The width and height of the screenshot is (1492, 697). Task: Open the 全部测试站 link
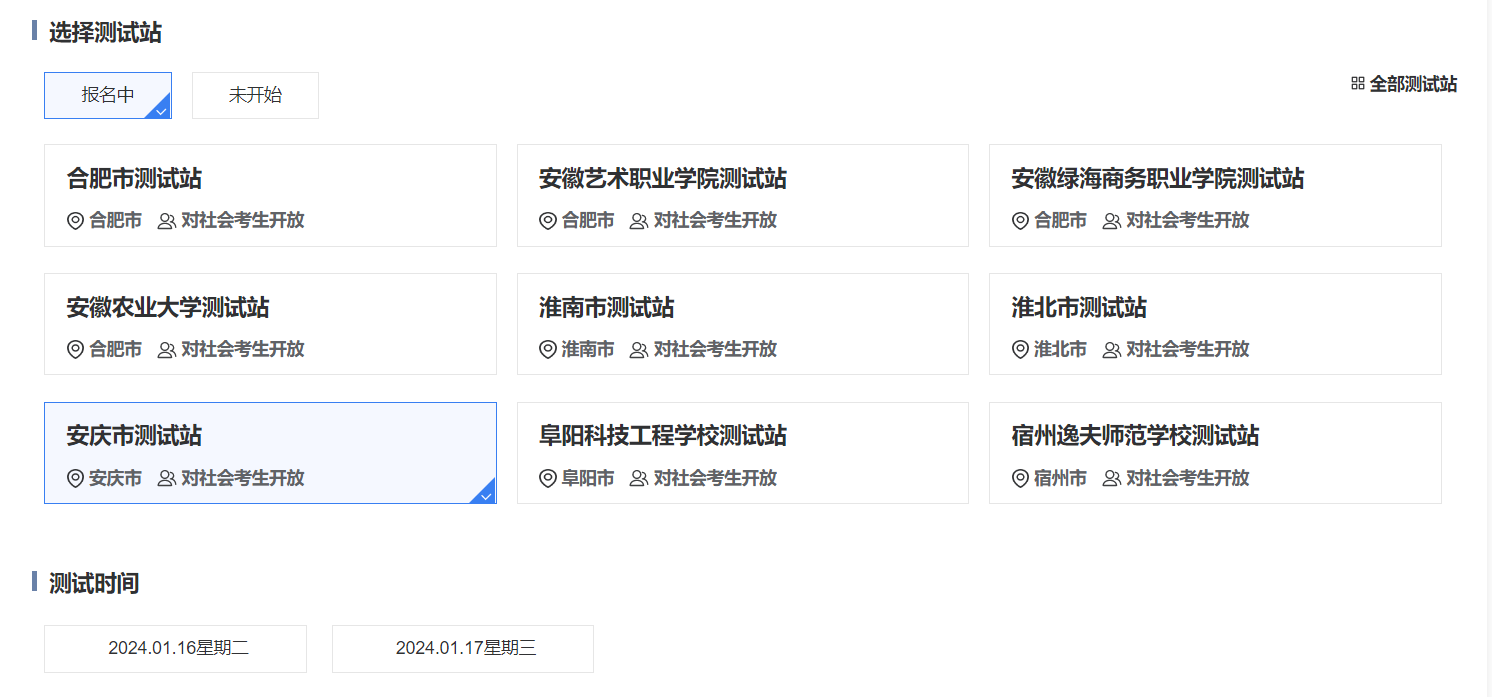(1412, 84)
